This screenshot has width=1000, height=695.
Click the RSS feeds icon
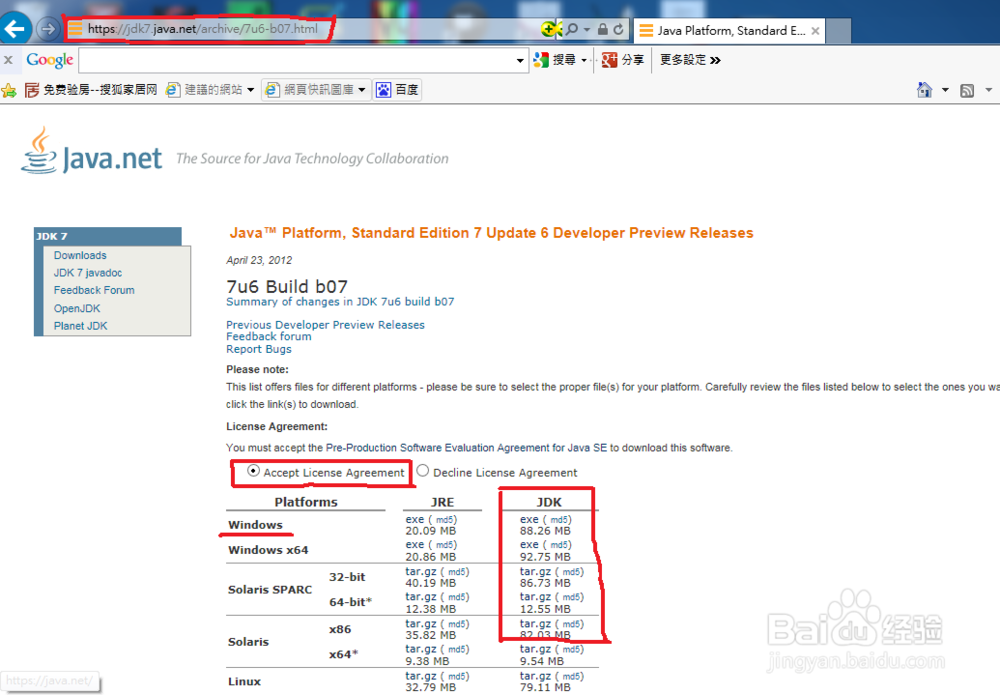point(967,91)
